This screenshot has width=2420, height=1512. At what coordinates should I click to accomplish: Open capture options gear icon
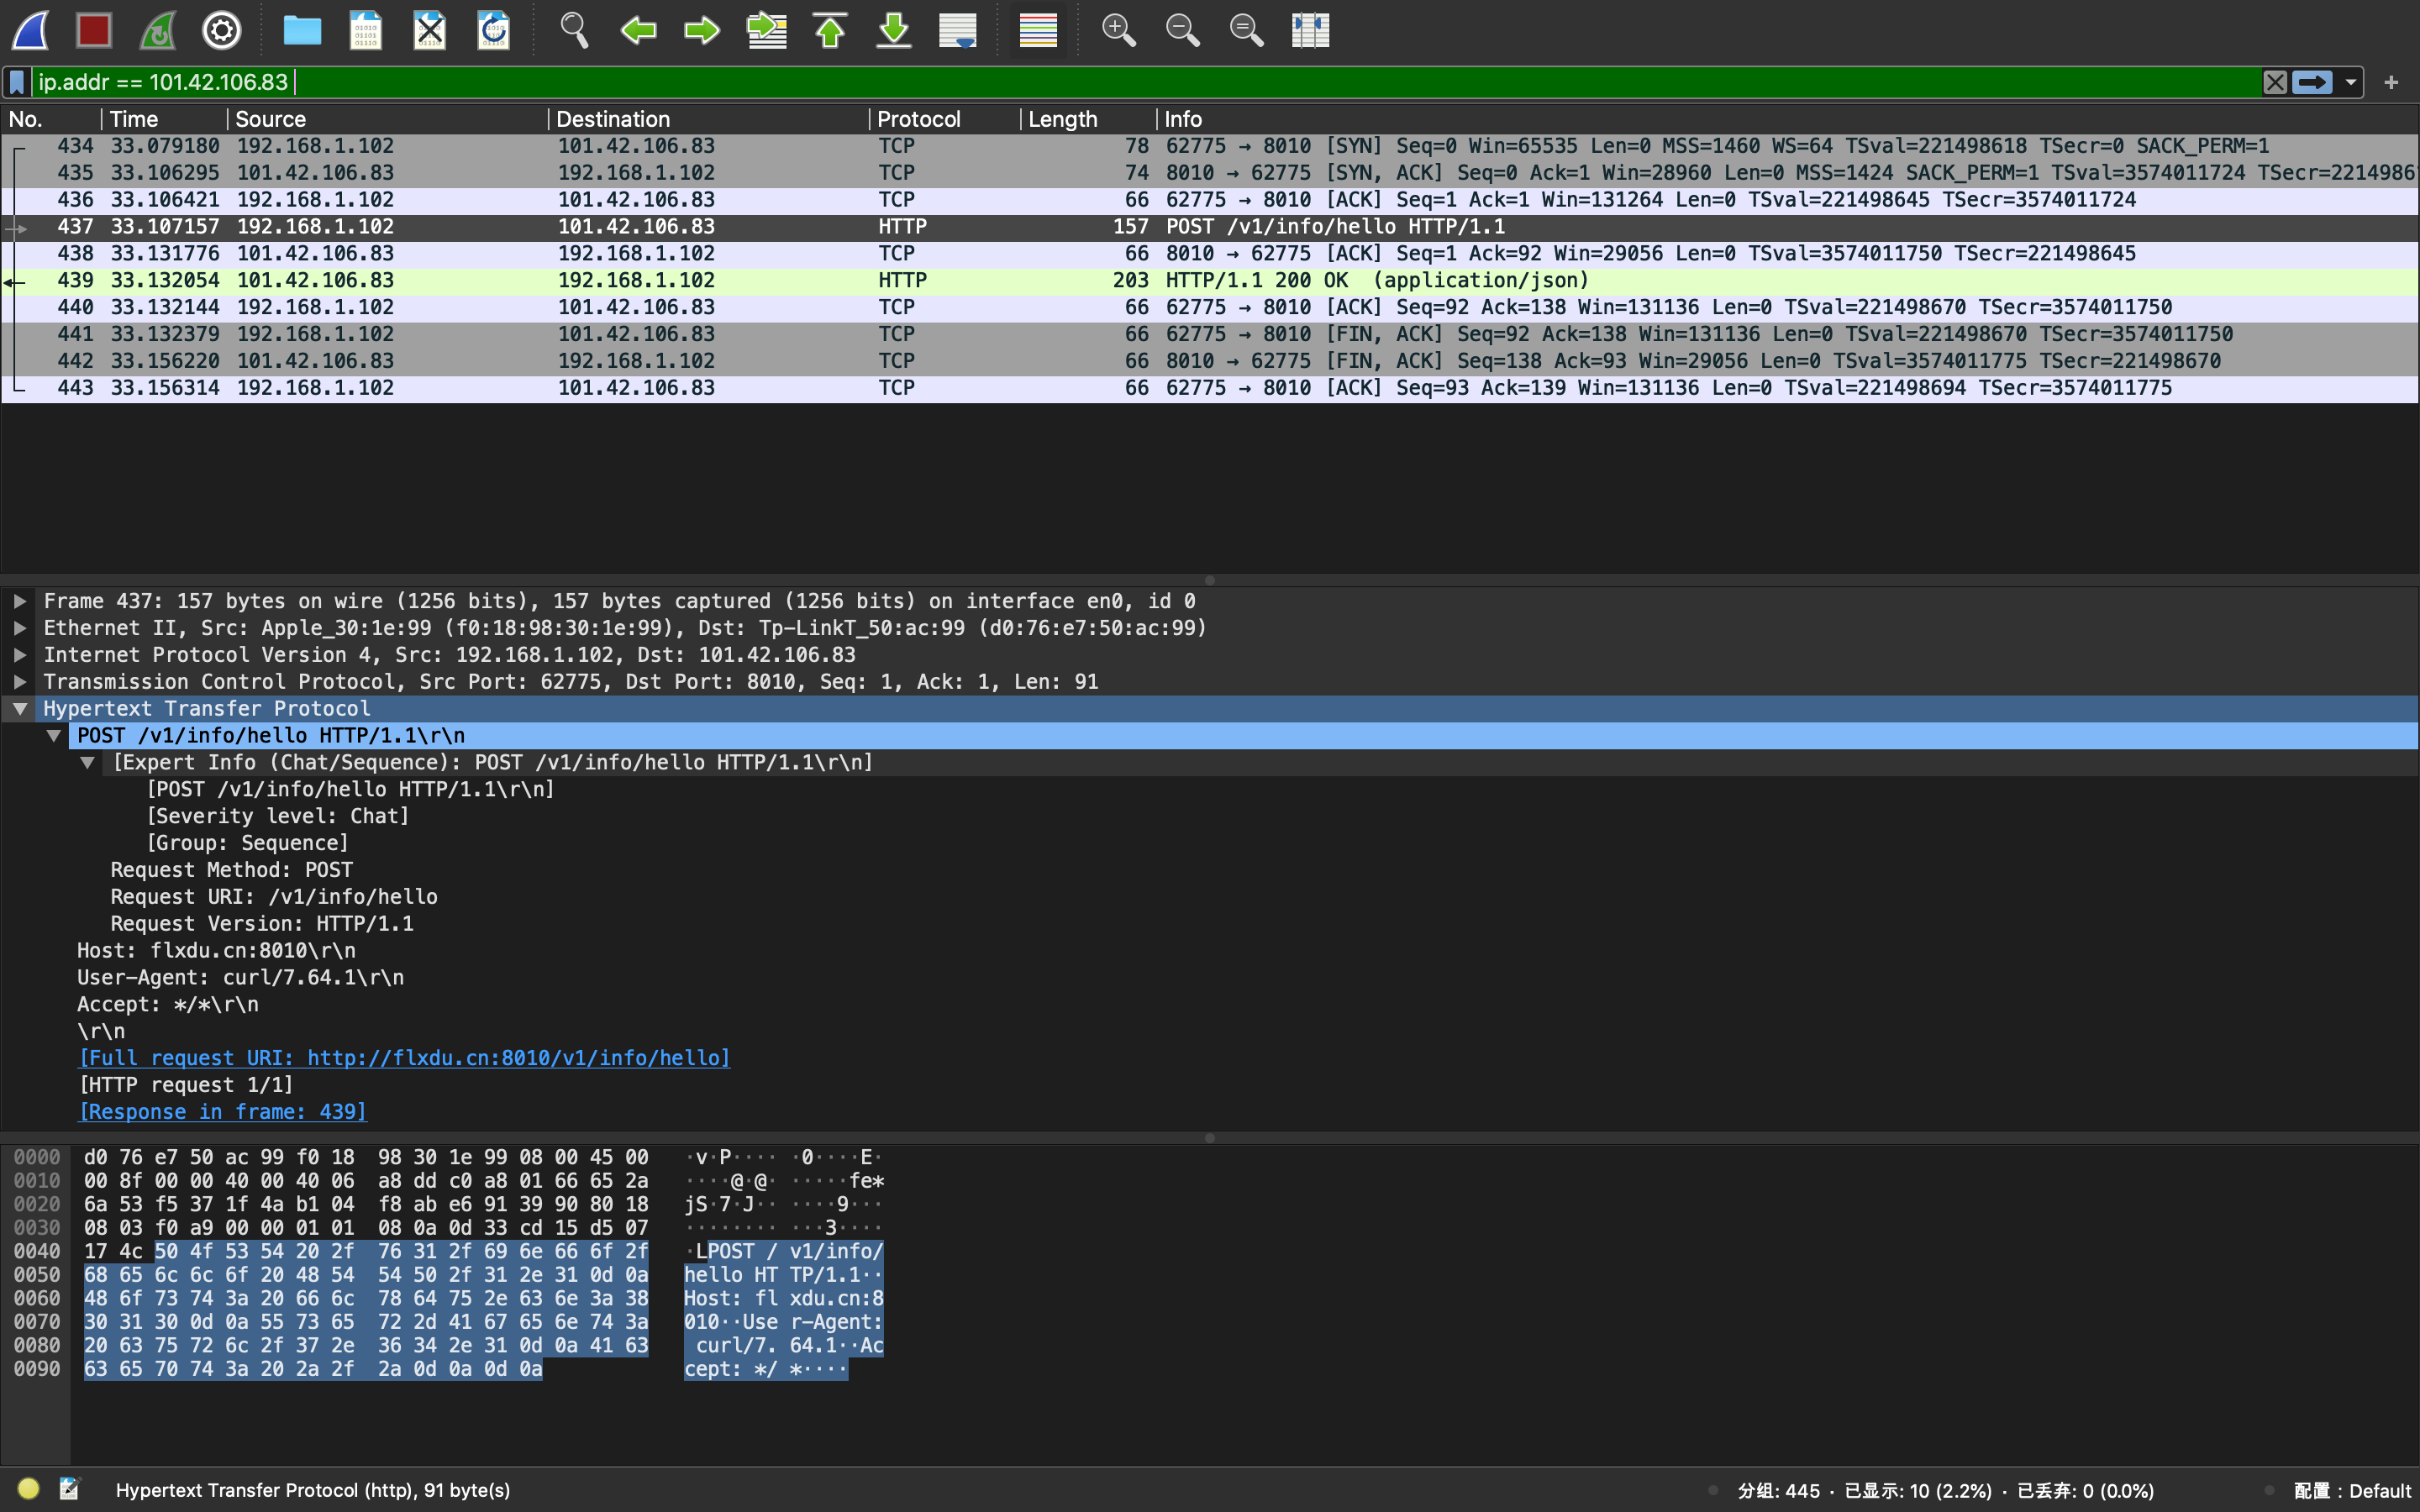point(222,30)
